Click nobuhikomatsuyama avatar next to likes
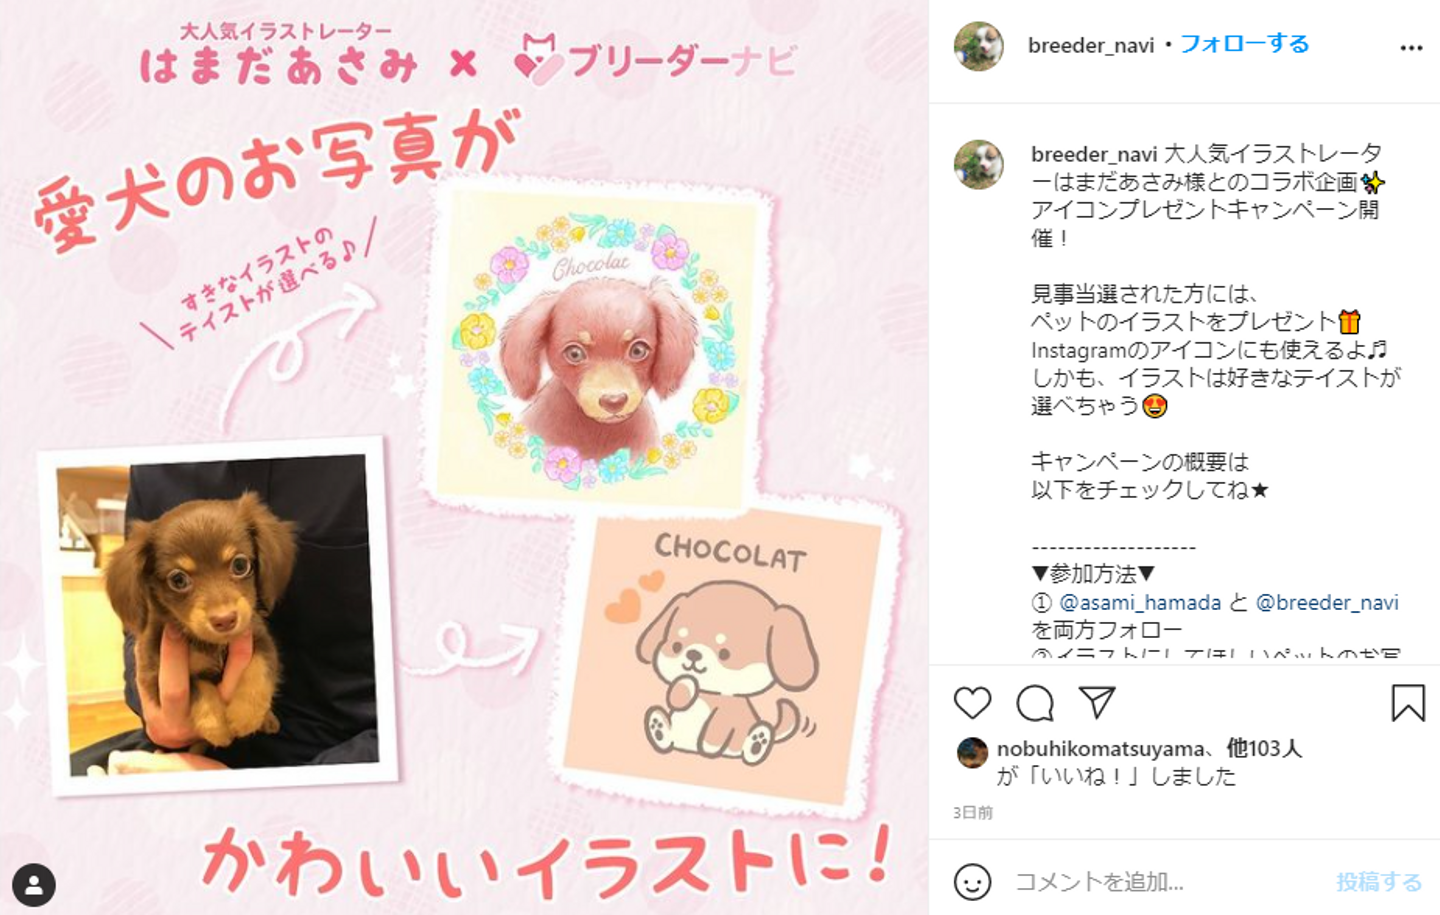1440x915 pixels. click(972, 753)
